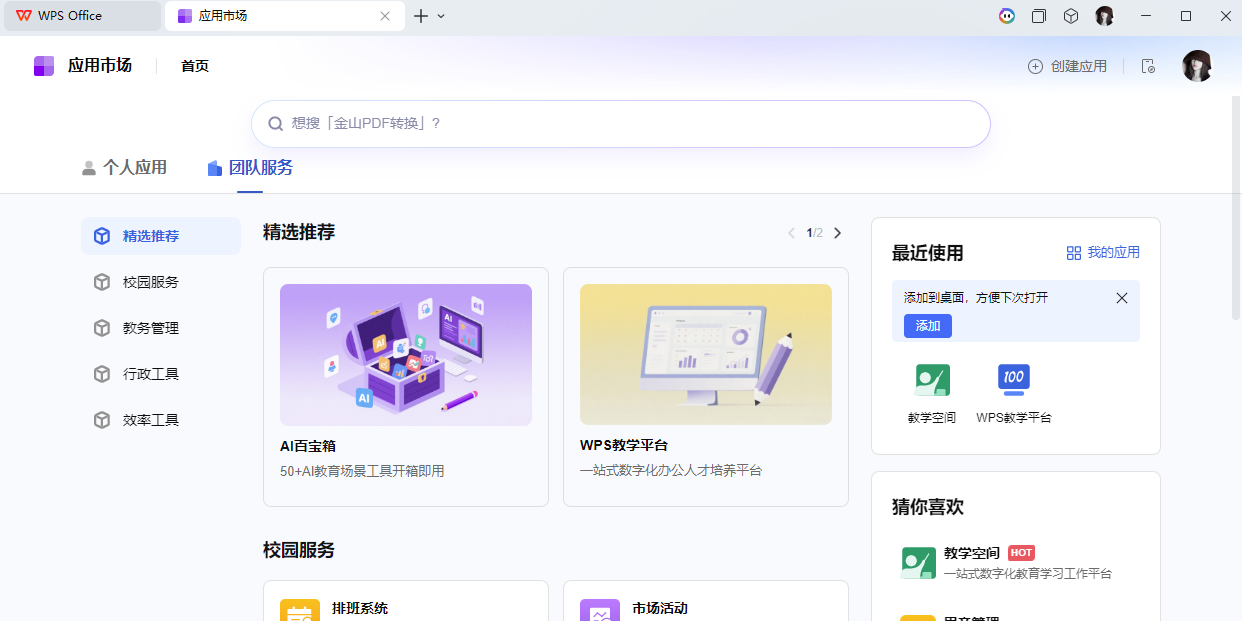Select 教务管理 category in sidebar
This screenshot has height=621, width=1242.
161,328
